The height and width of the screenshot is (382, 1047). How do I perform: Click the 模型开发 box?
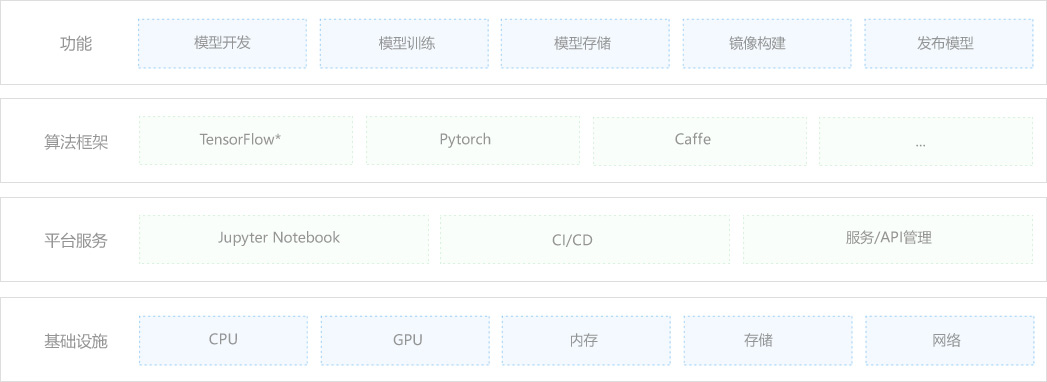(x=222, y=43)
